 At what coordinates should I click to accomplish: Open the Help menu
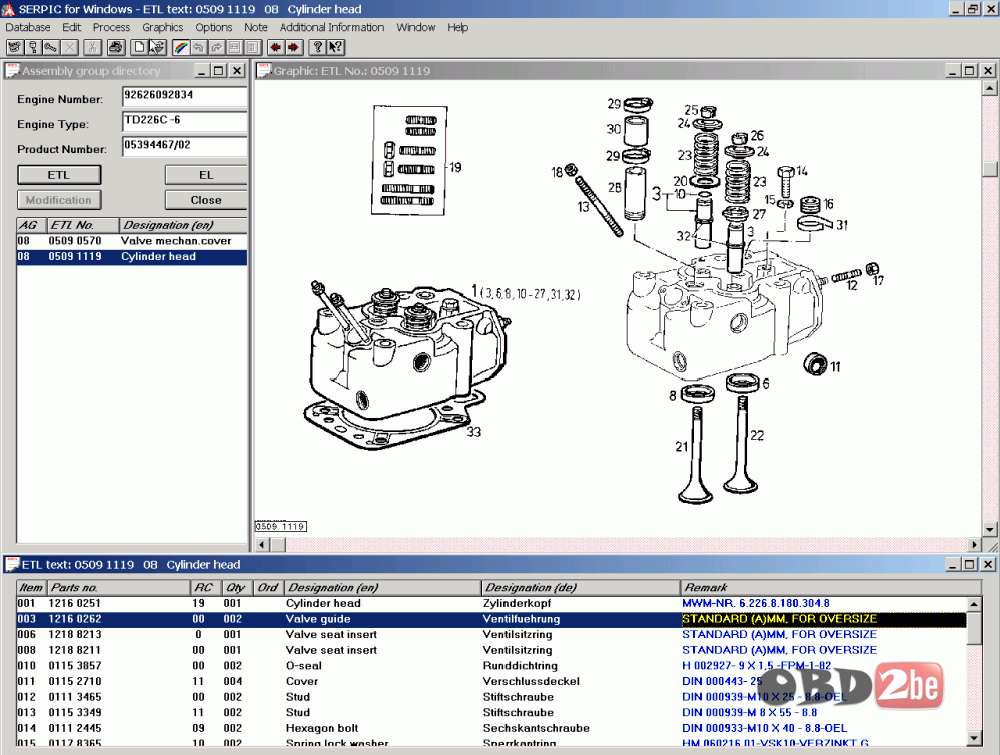[x=457, y=27]
